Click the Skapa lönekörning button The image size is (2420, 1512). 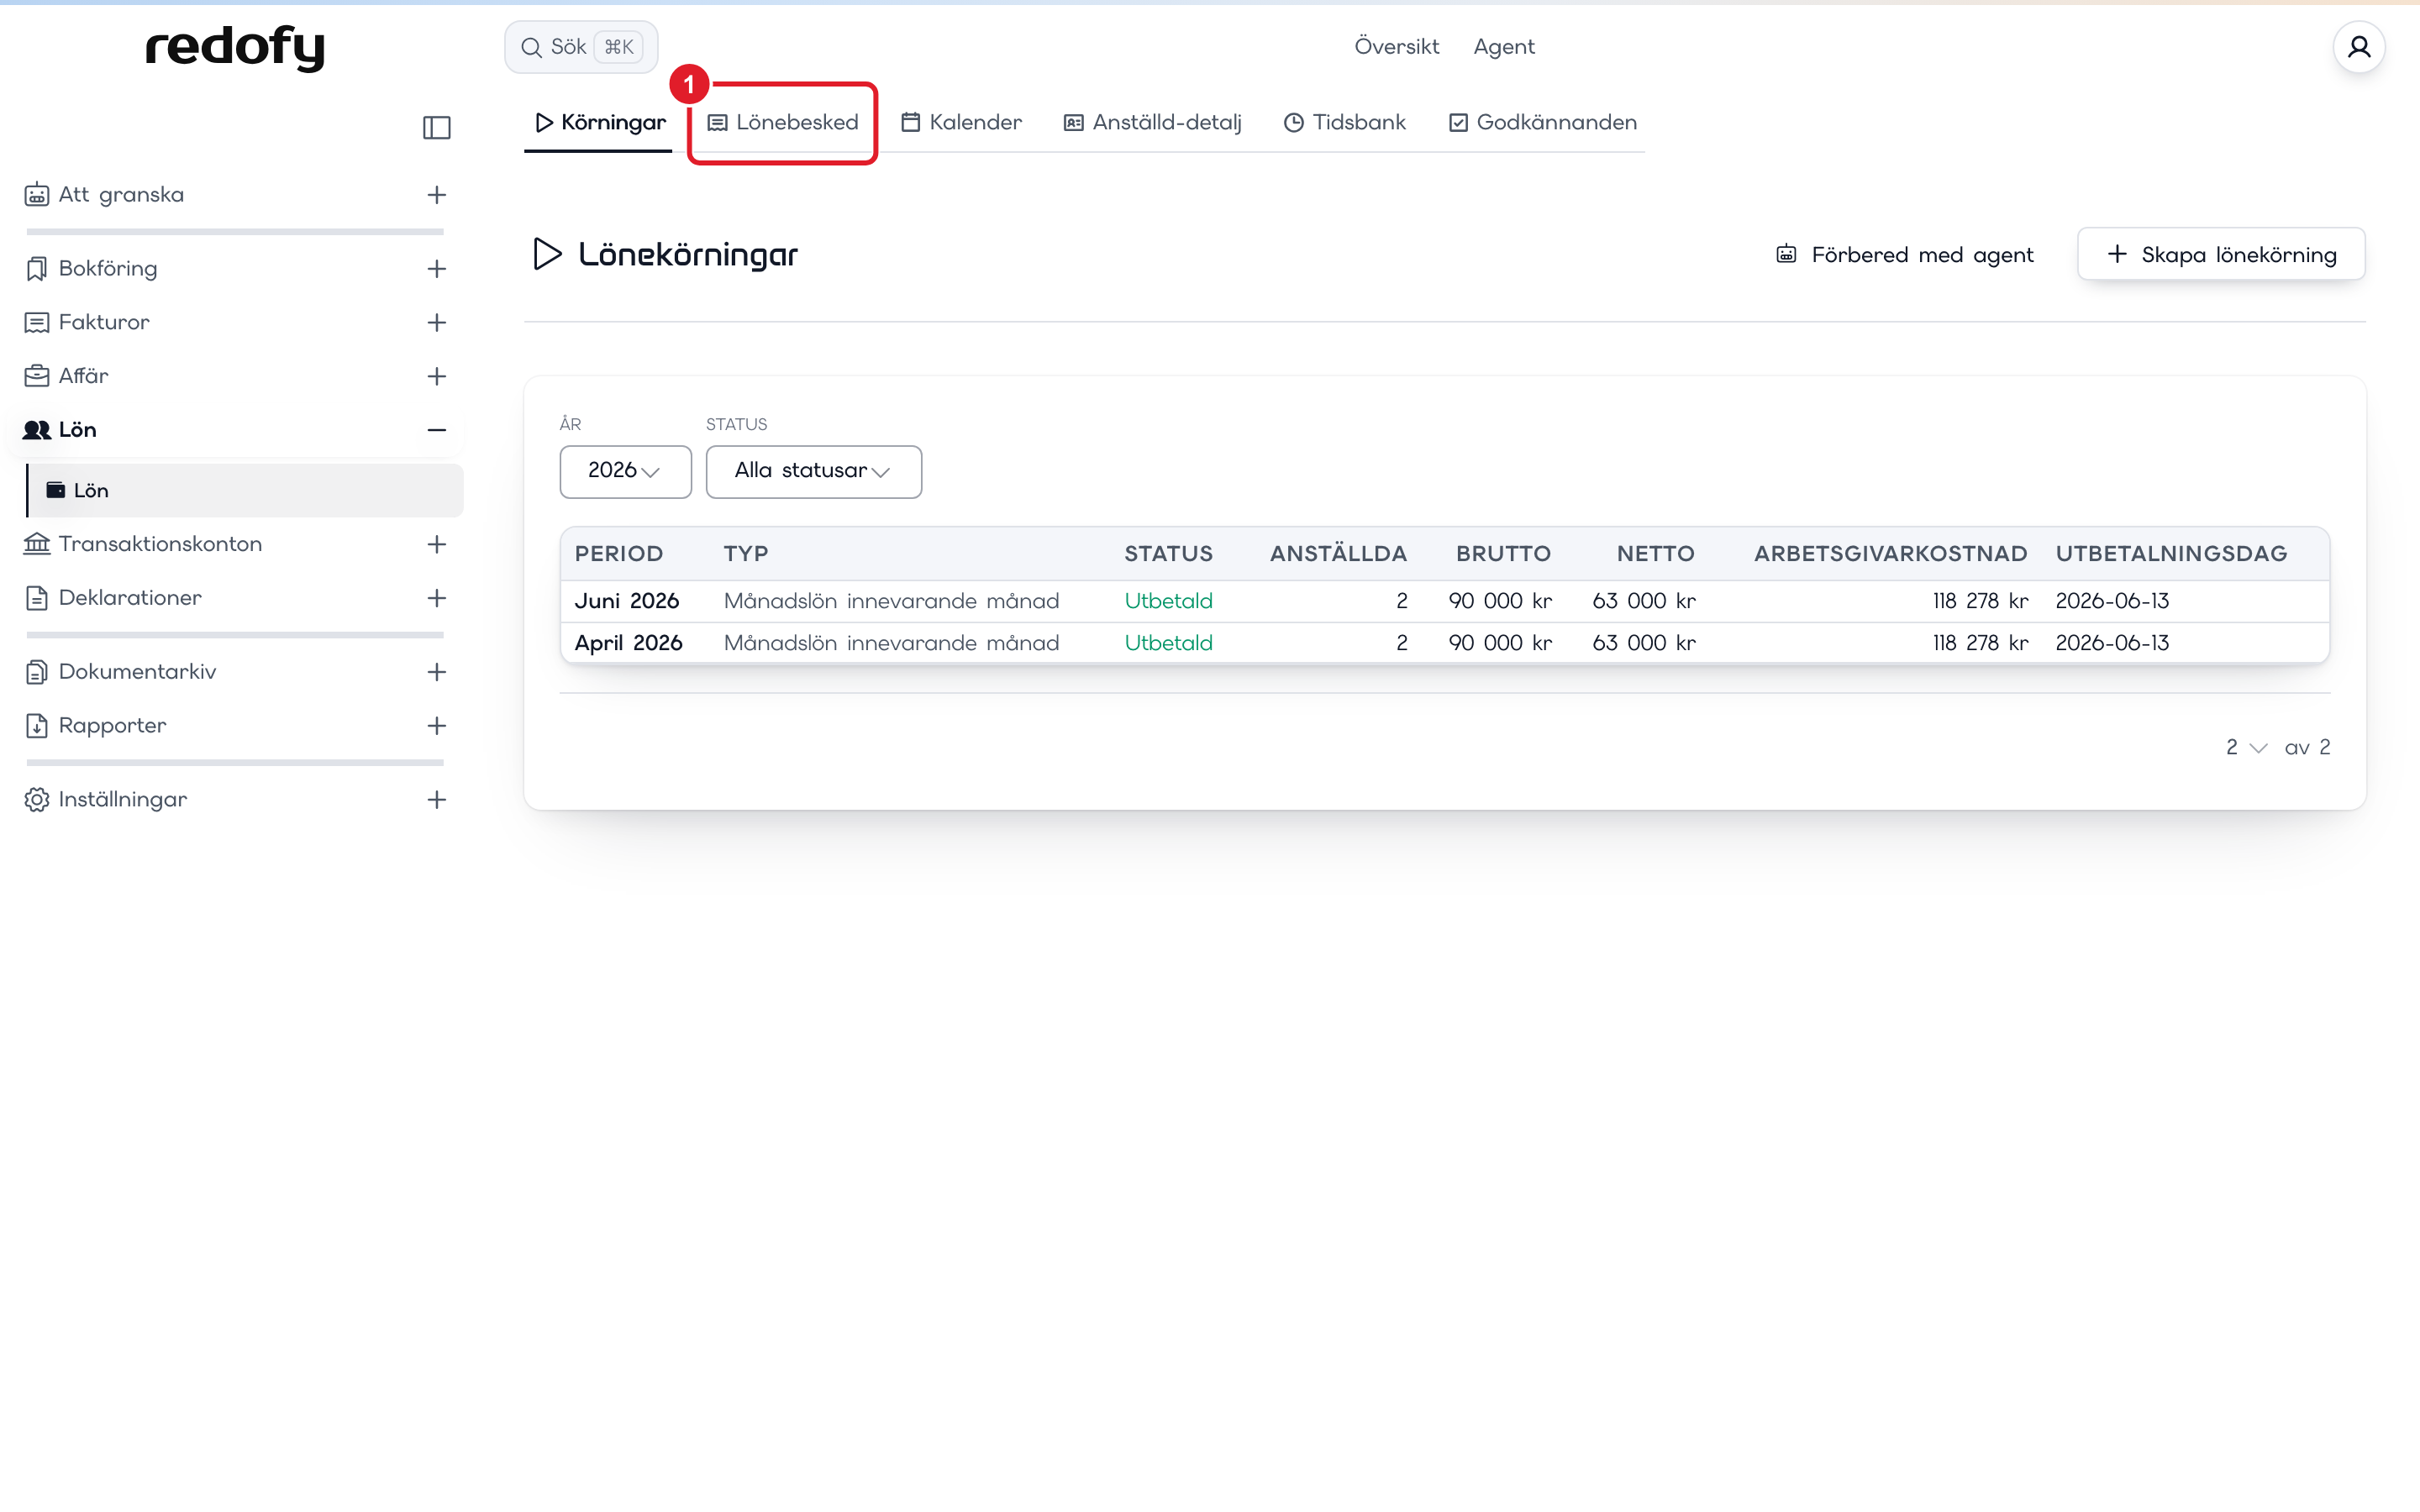2221,254
